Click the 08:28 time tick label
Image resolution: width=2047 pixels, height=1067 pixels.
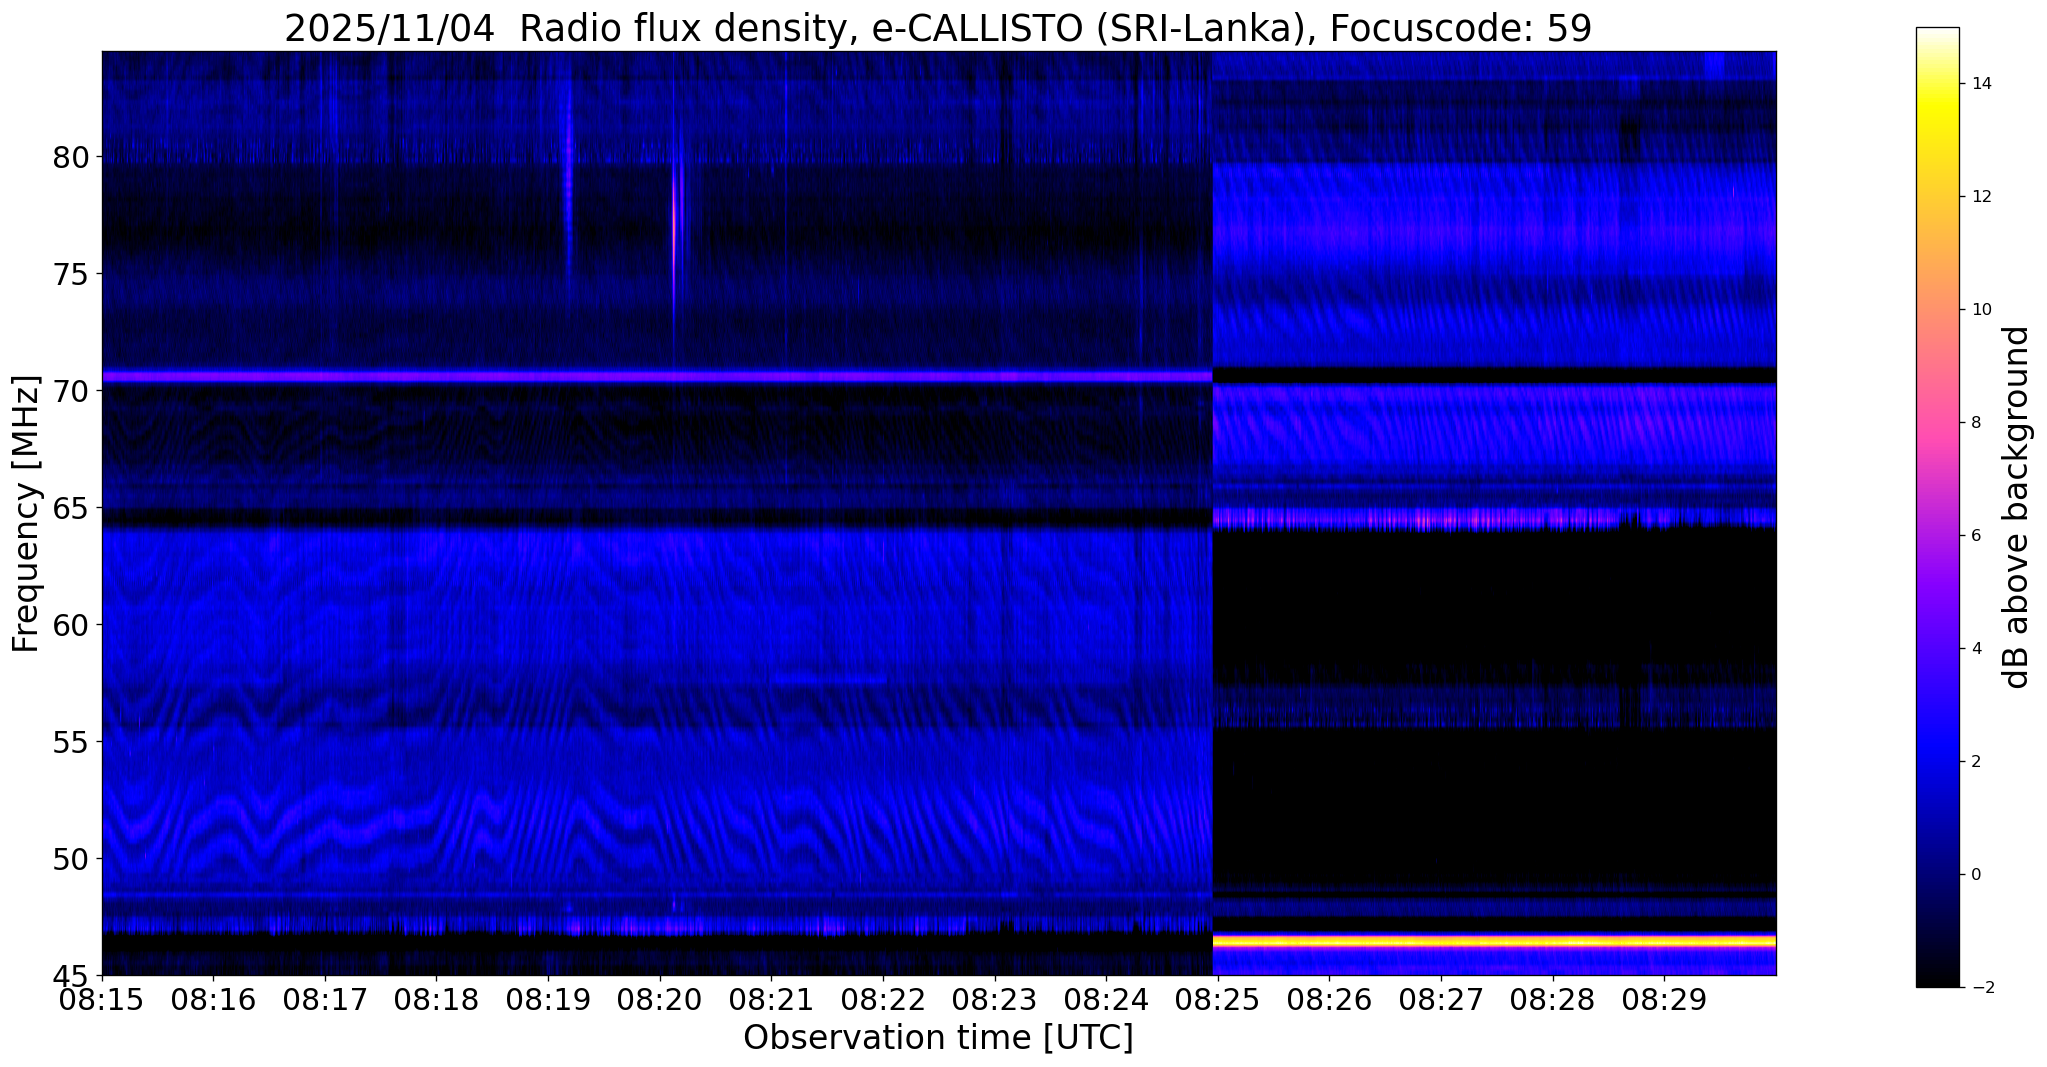point(1552,999)
